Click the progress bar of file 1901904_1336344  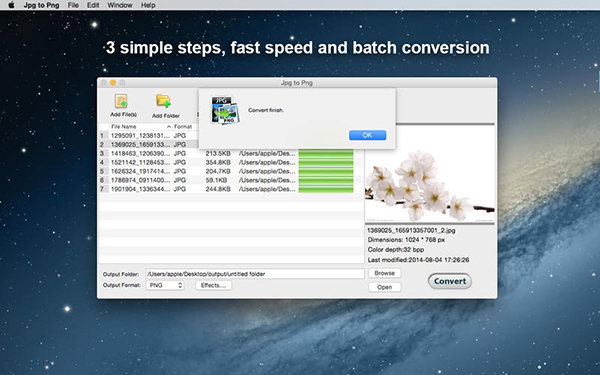click(326, 189)
